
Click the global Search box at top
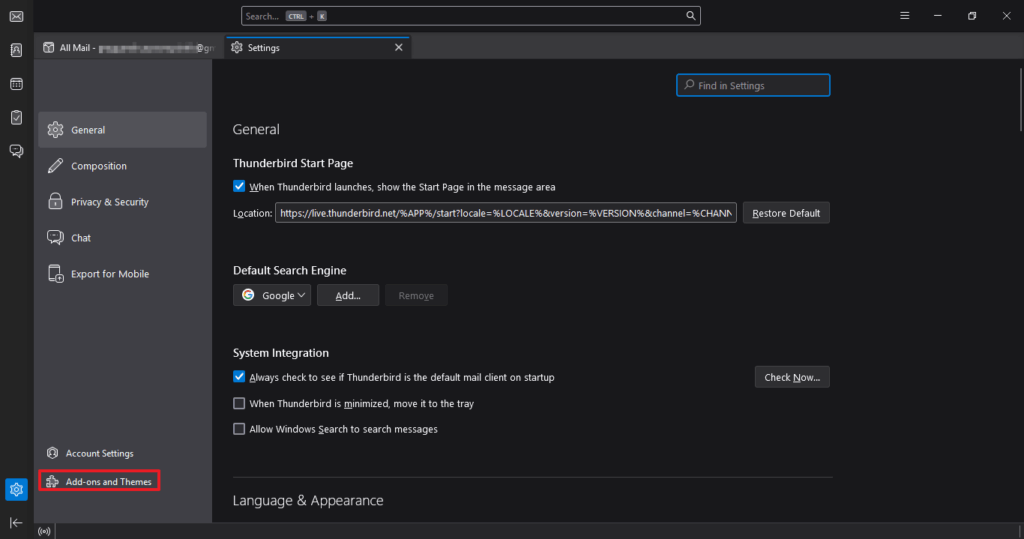click(471, 16)
